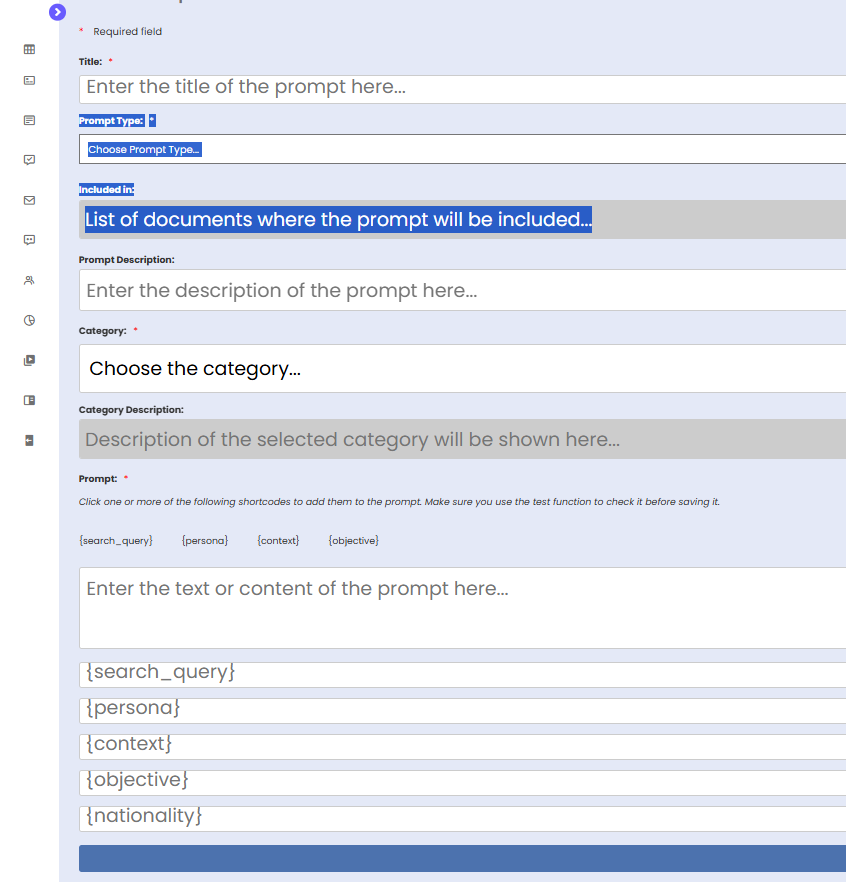Click the chat bubble sidebar icon
The height and width of the screenshot is (882, 846).
29,240
